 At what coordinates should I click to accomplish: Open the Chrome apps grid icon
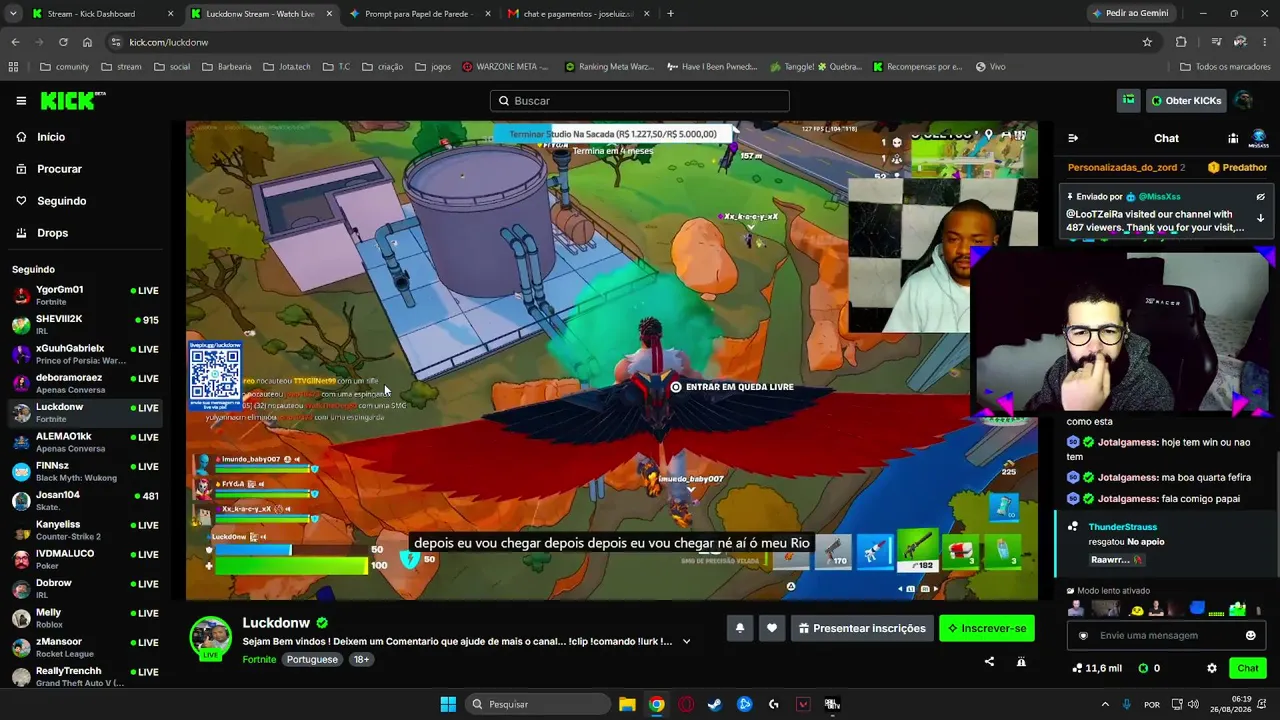click(13, 67)
